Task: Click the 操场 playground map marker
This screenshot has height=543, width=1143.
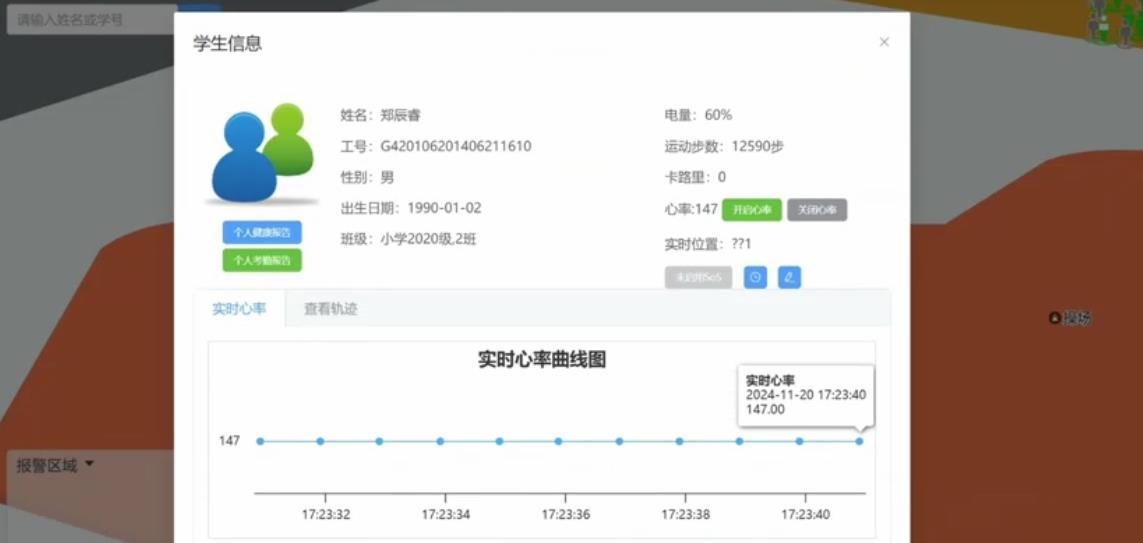Action: tap(1069, 318)
